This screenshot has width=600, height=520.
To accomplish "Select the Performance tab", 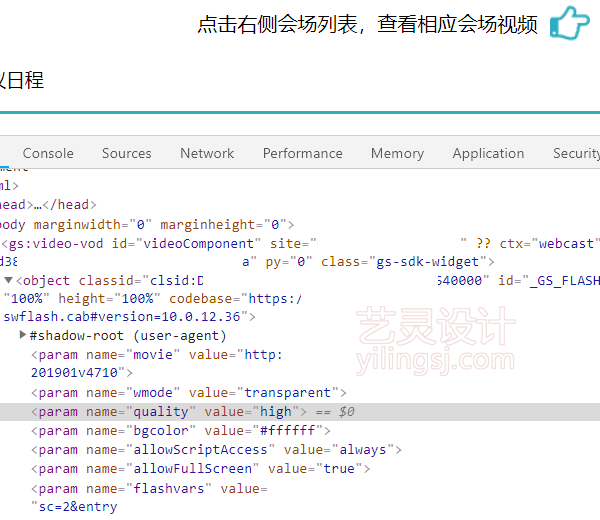I will pos(302,153).
